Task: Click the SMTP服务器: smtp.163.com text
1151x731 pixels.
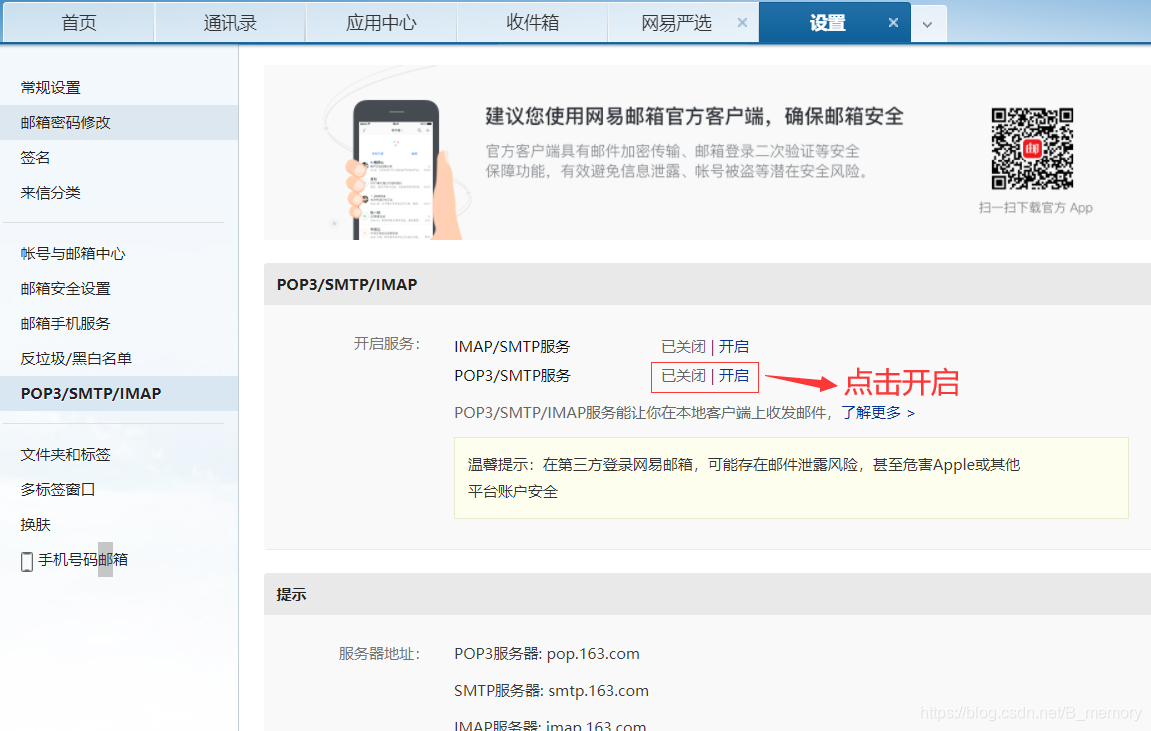Action: [x=551, y=691]
